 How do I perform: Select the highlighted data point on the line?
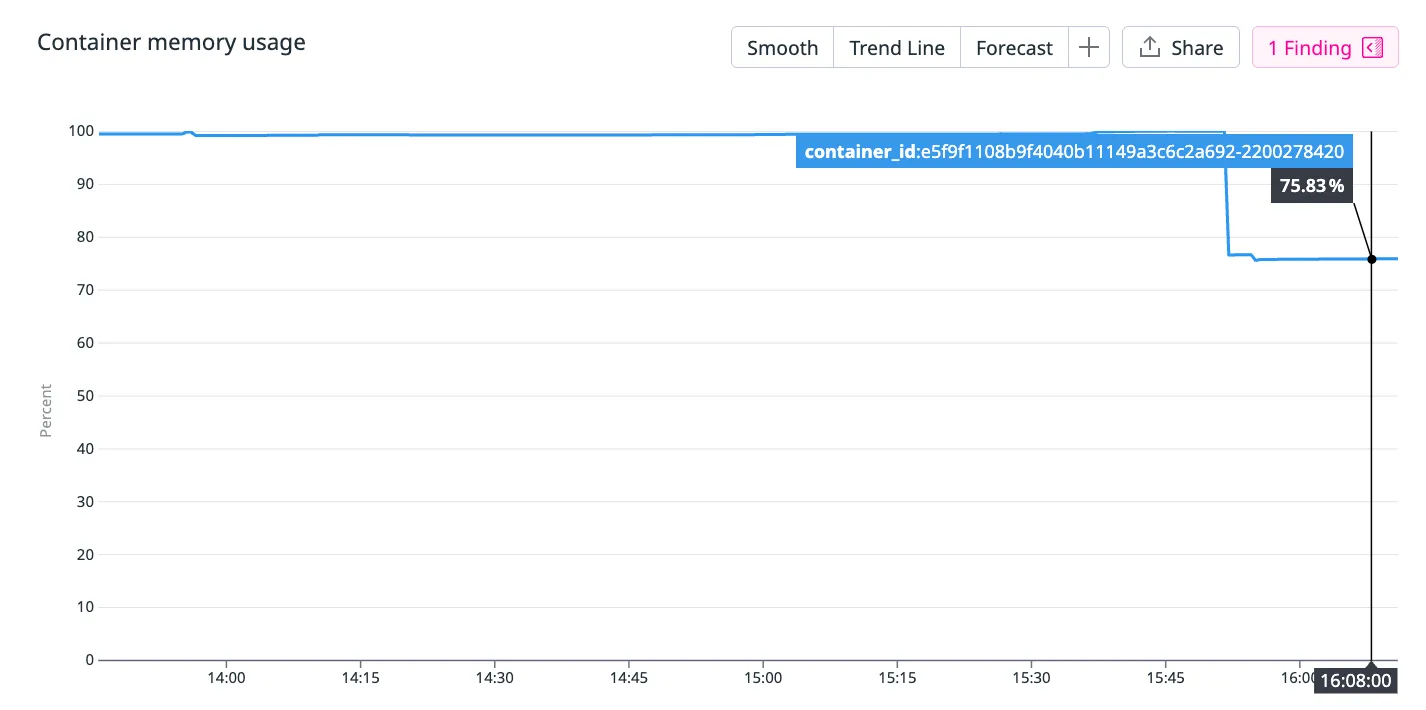(x=1371, y=258)
